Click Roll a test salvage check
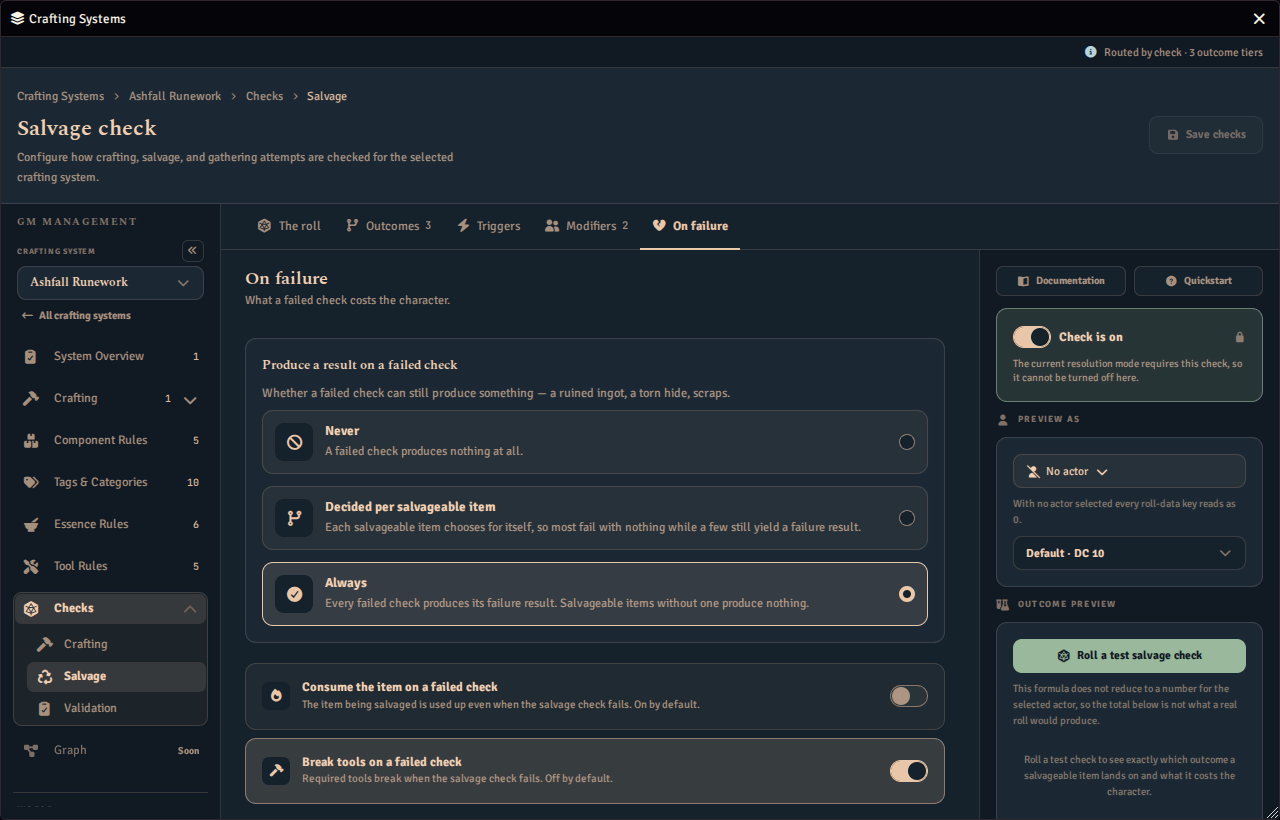This screenshot has height=820, width=1280. [x=1129, y=656]
